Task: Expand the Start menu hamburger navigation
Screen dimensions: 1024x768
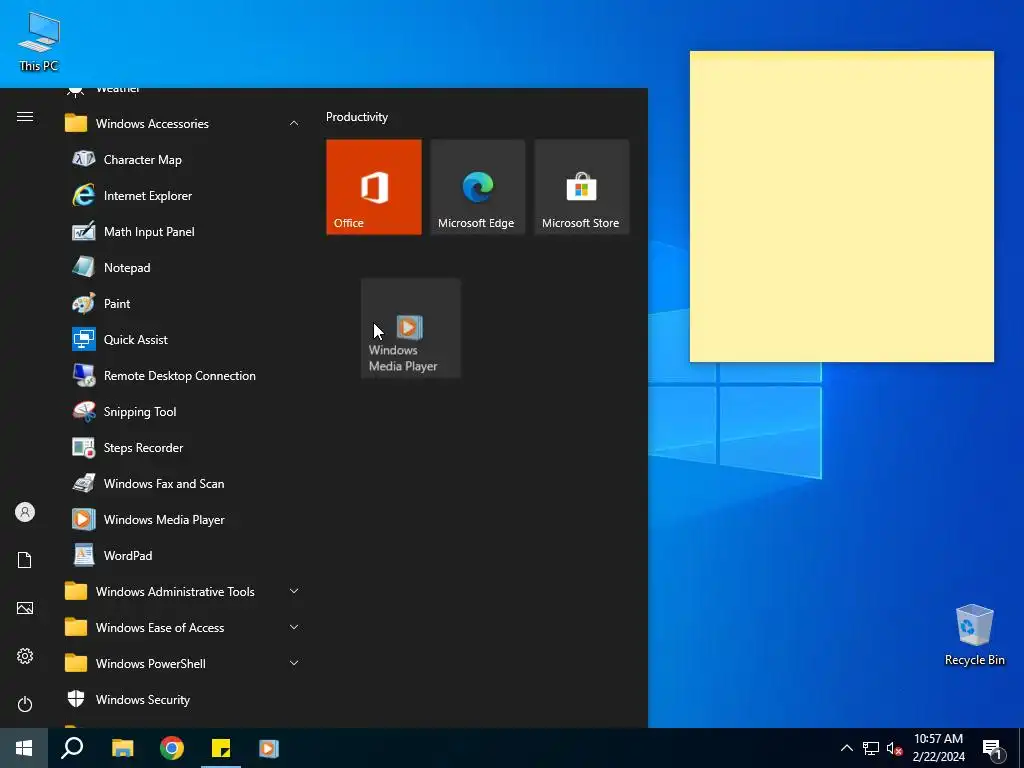Action: [25, 117]
